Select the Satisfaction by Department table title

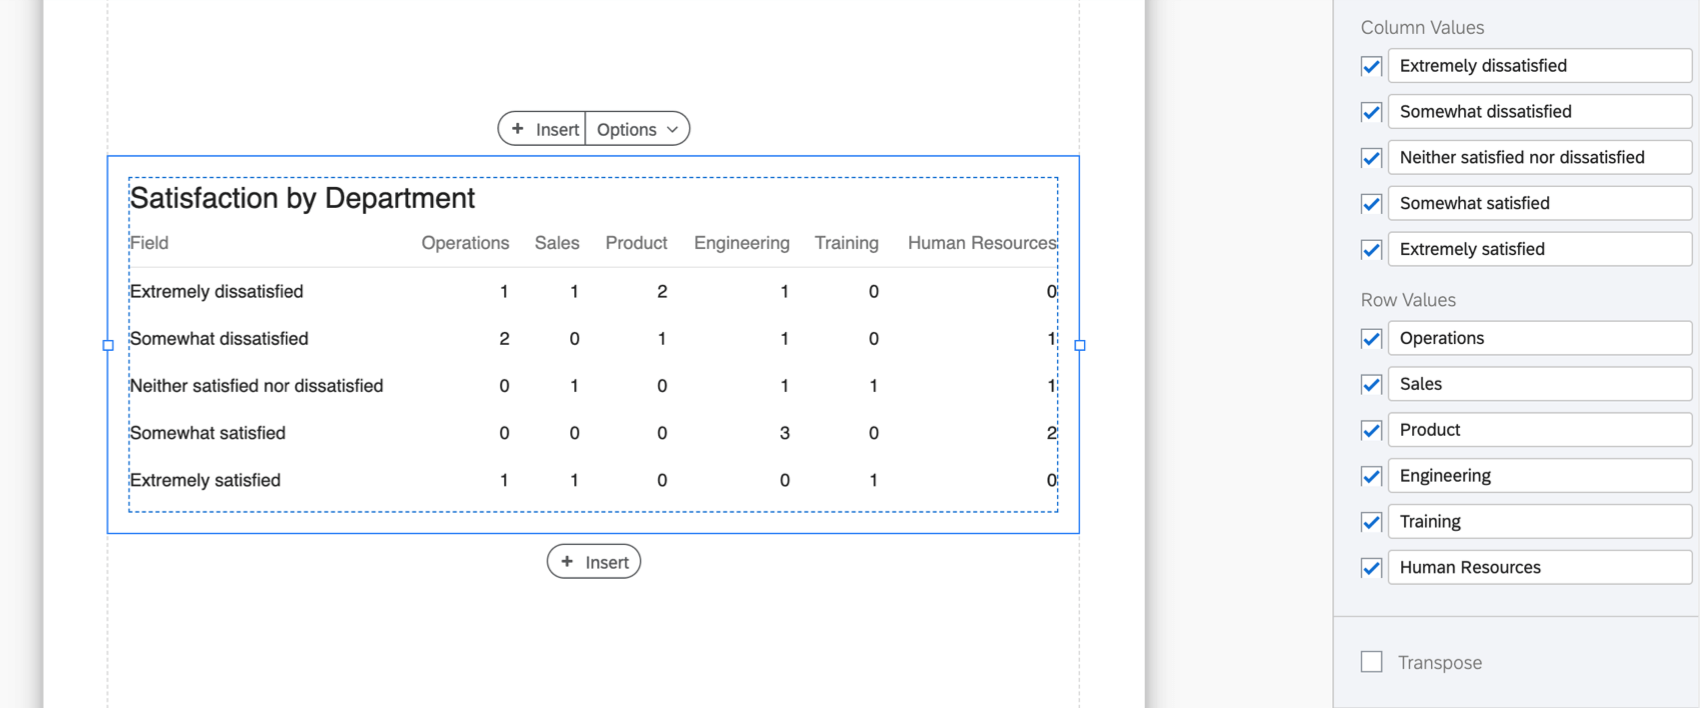pos(302,198)
